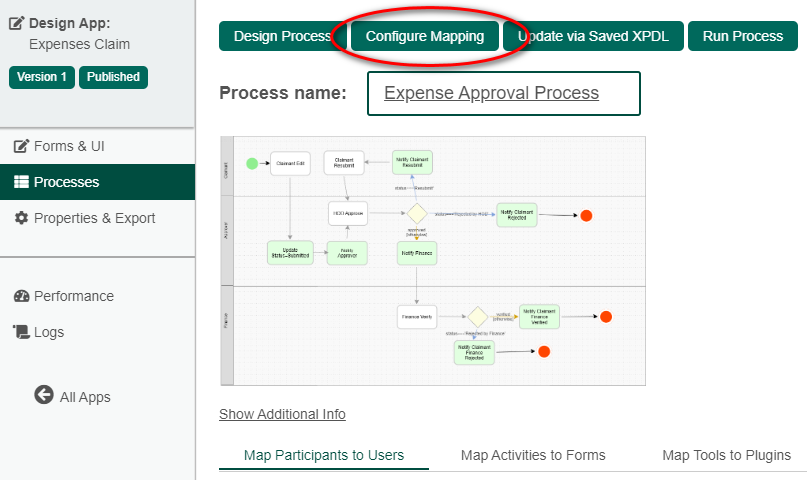Viewport: 807px width, 480px height.
Task: Click the Design App edit icon
Action: coord(17,22)
